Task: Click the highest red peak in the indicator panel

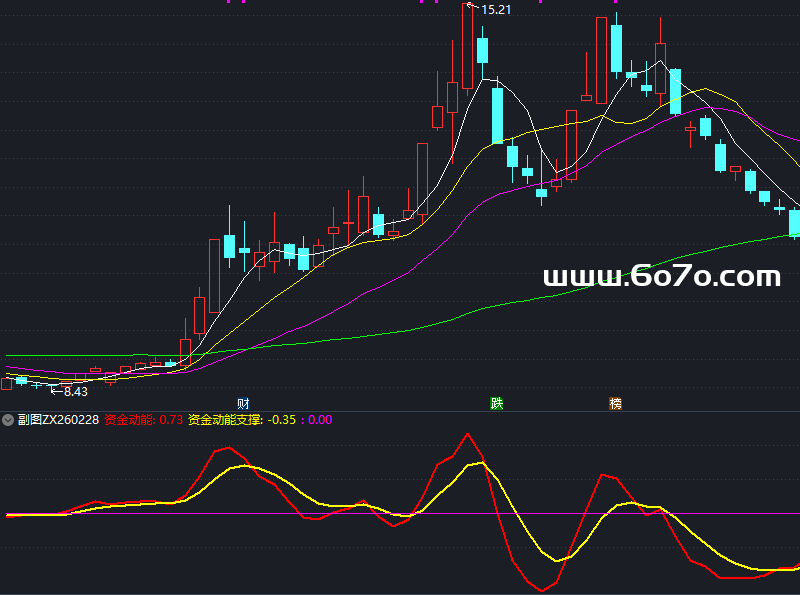Action: pos(466,434)
